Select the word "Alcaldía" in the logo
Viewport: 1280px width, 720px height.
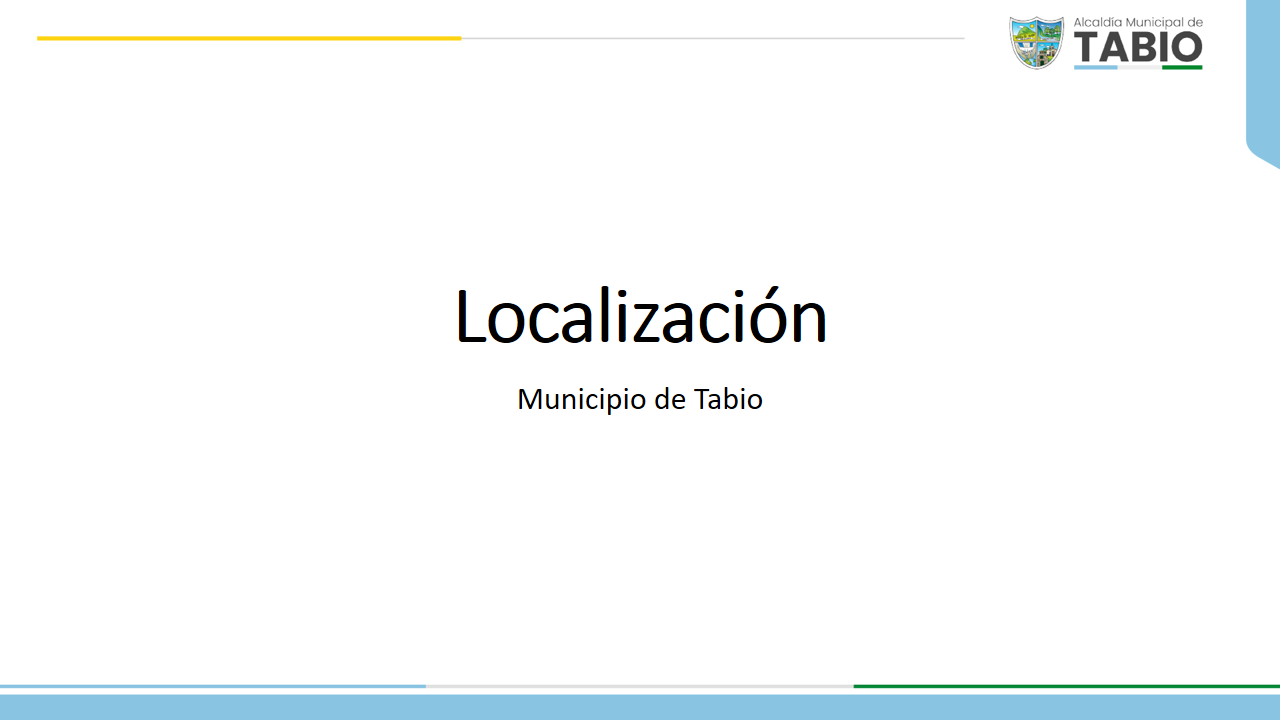1098,22
